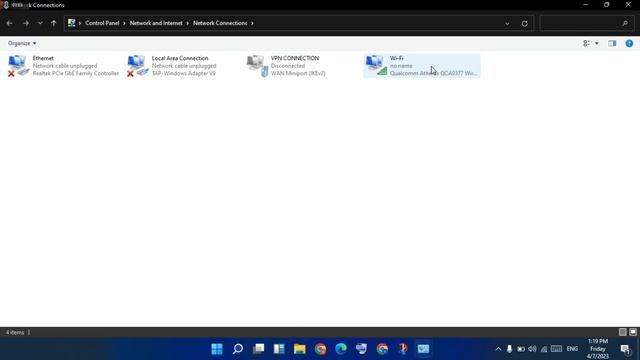Open the clock and date flyout
Screen dimensions: 640x360
(x=598, y=349)
